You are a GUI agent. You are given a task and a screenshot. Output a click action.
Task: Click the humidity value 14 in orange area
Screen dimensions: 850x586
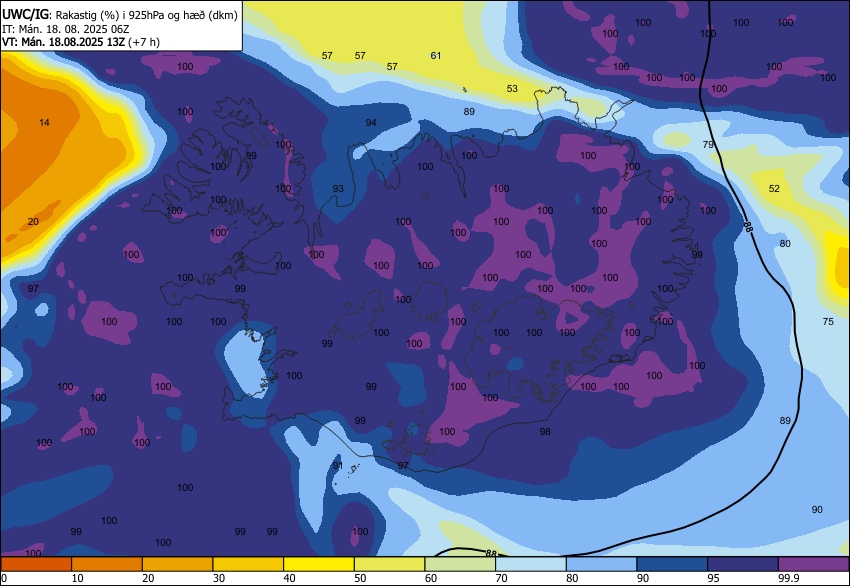point(44,123)
